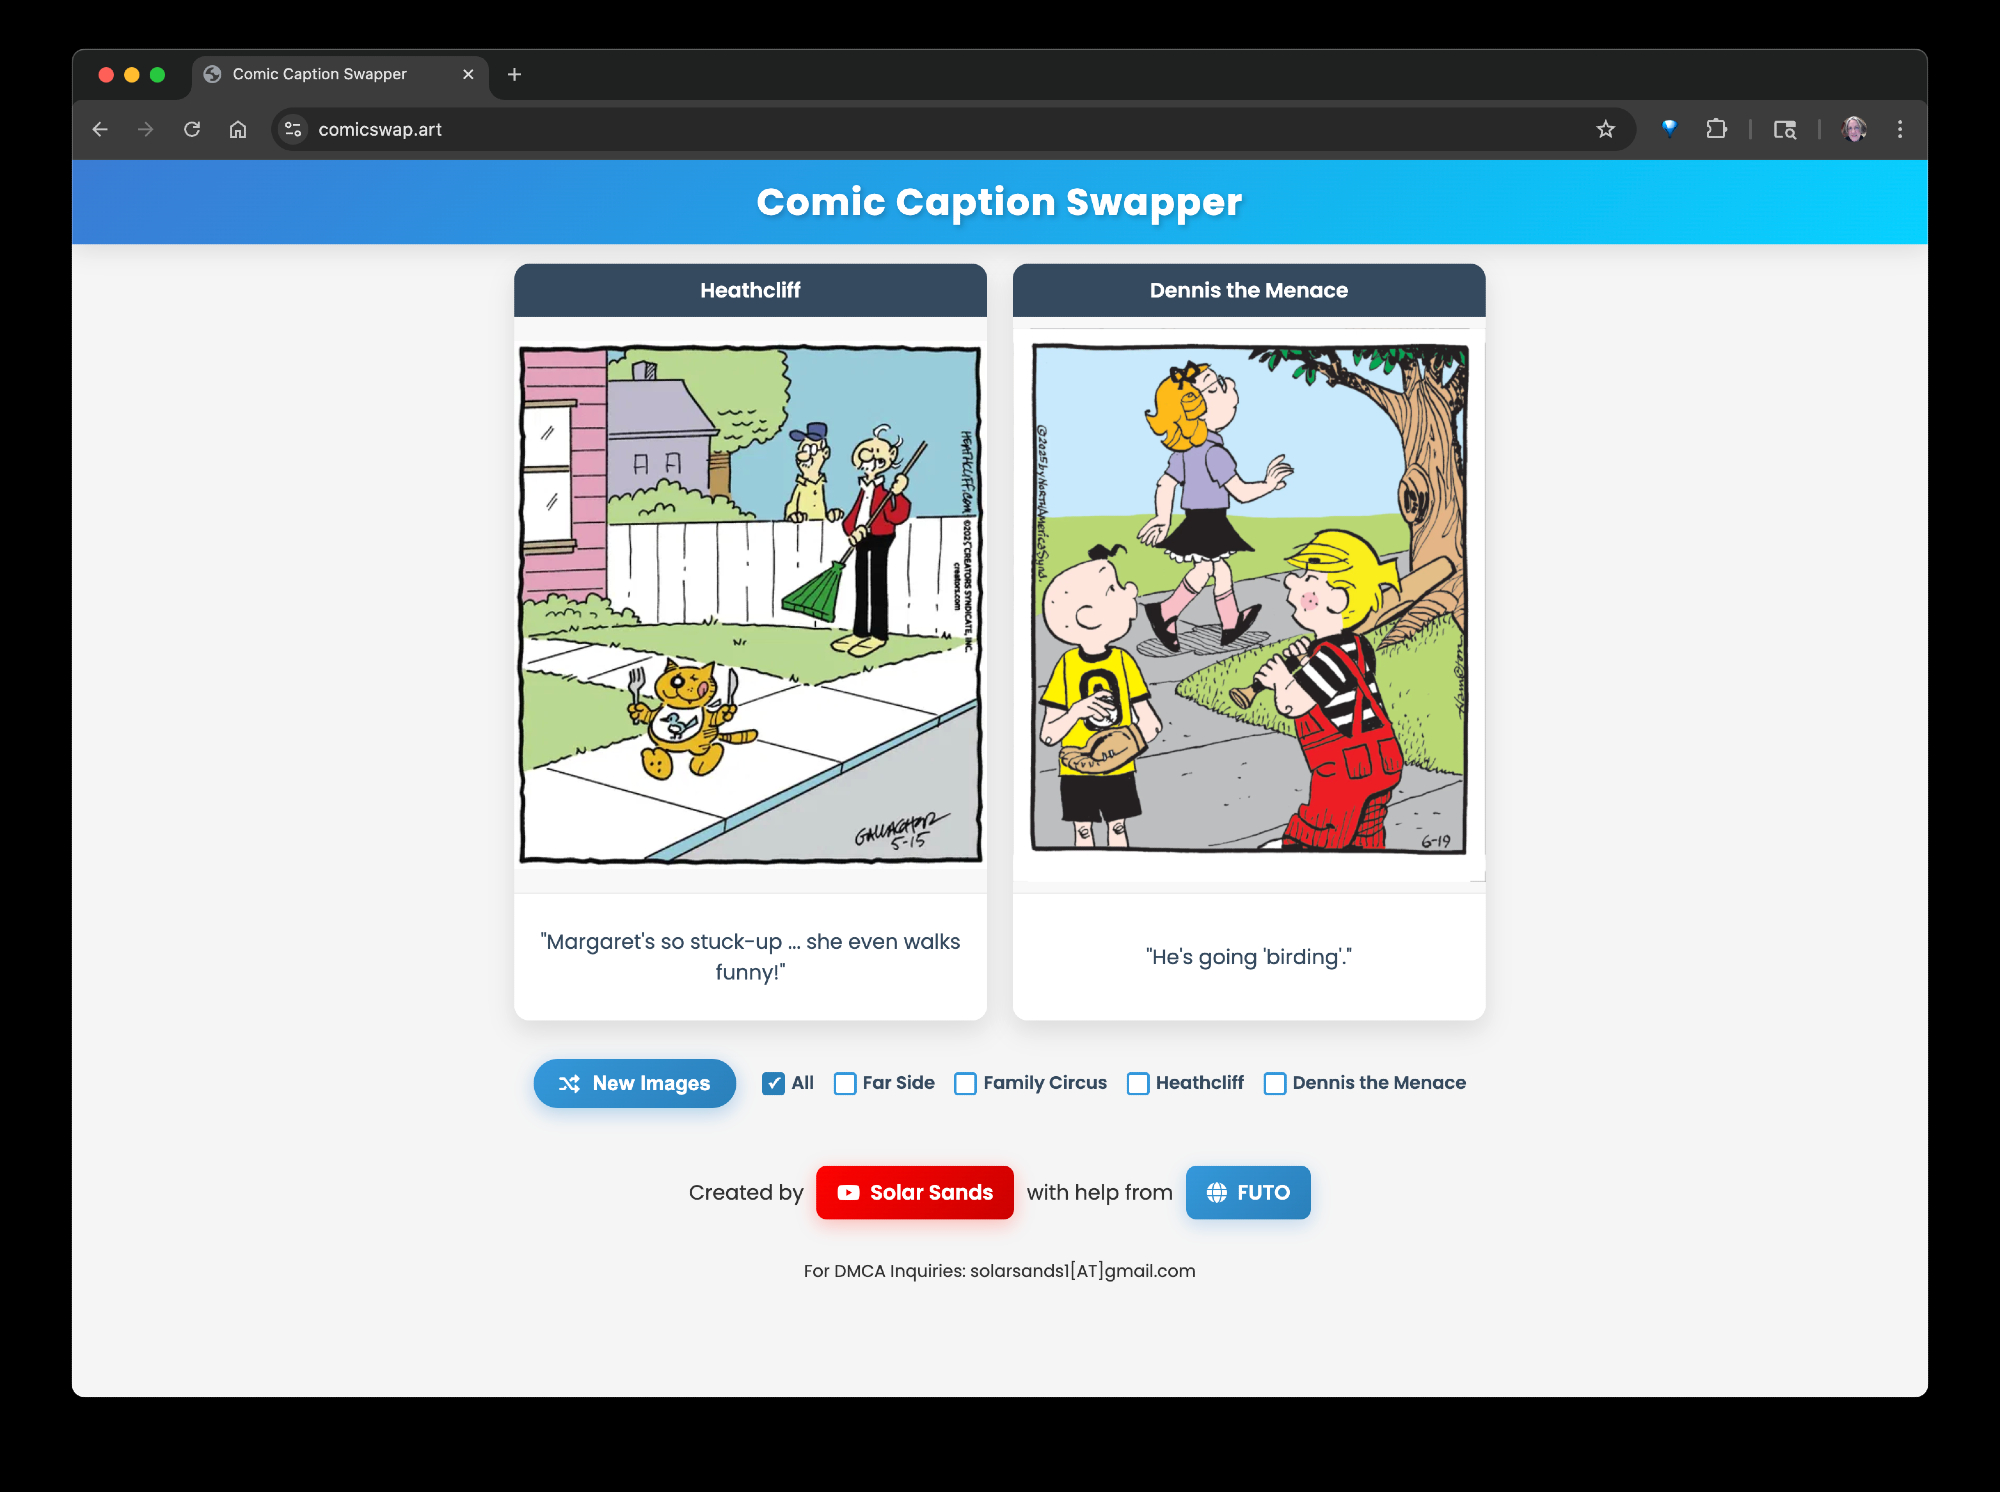Screen dimensions: 2000x1492
Task: Enable the Far Side checkbox
Action: pyautogui.click(x=845, y=1083)
